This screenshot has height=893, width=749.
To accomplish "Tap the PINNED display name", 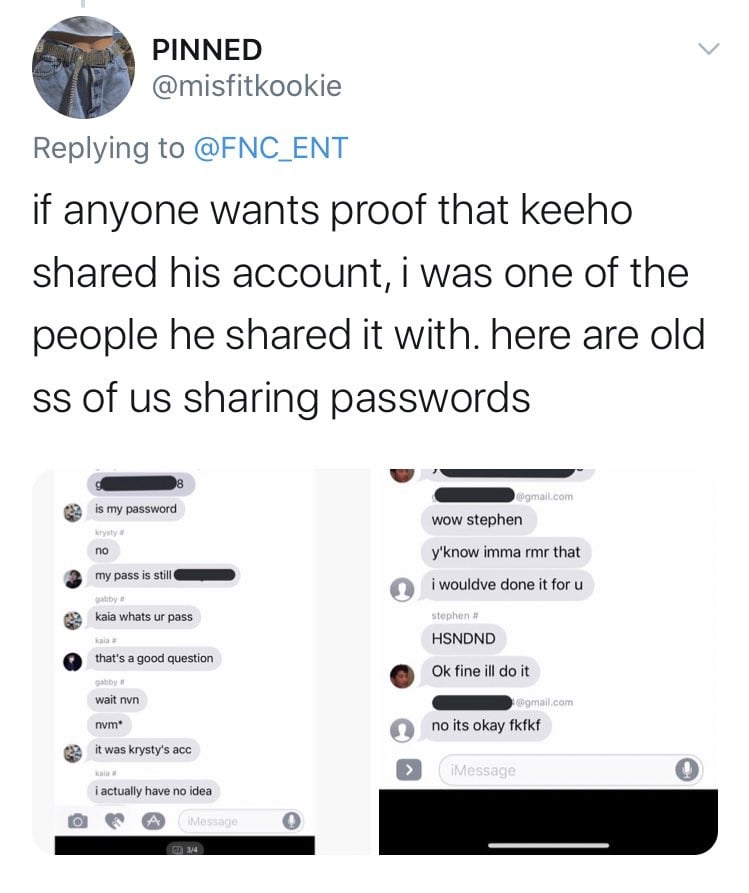I will pos(207,50).
